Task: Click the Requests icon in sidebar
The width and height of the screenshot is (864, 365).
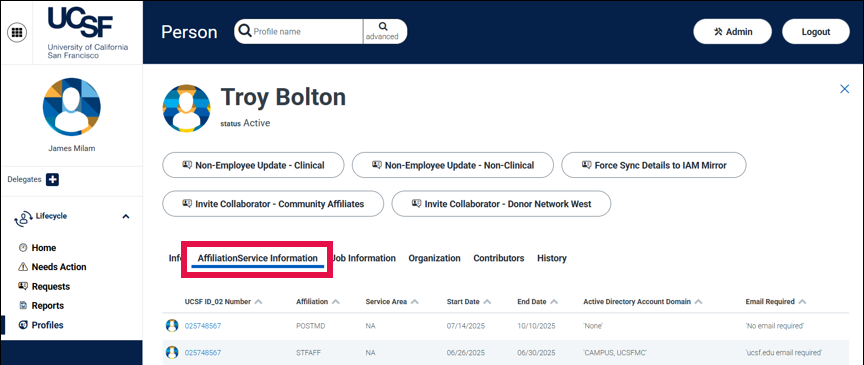Action: pos(23,286)
